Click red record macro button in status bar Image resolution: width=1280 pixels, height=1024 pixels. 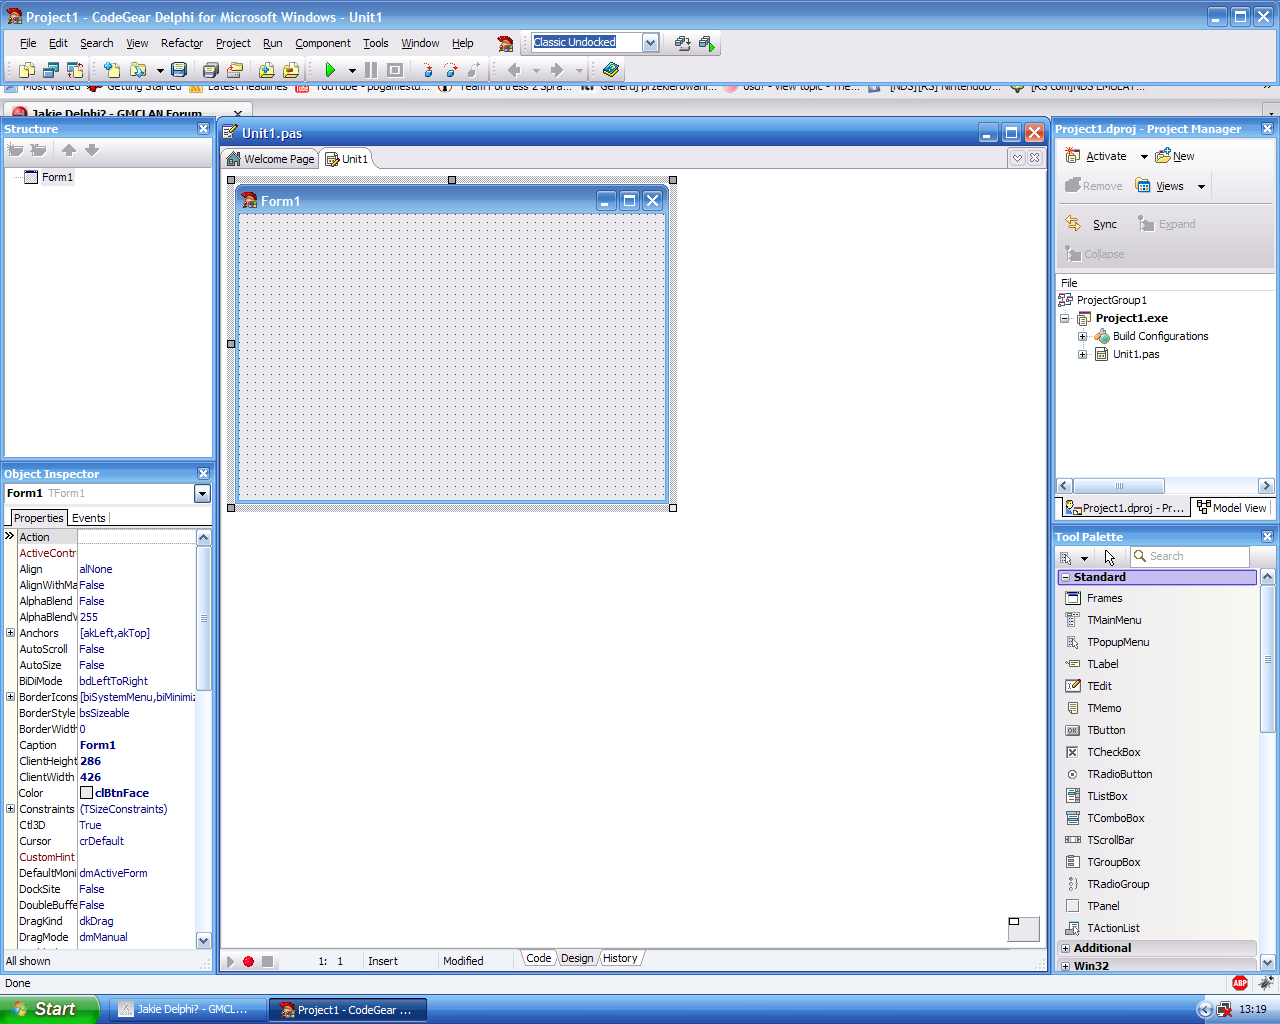click(x=248, y=961)
